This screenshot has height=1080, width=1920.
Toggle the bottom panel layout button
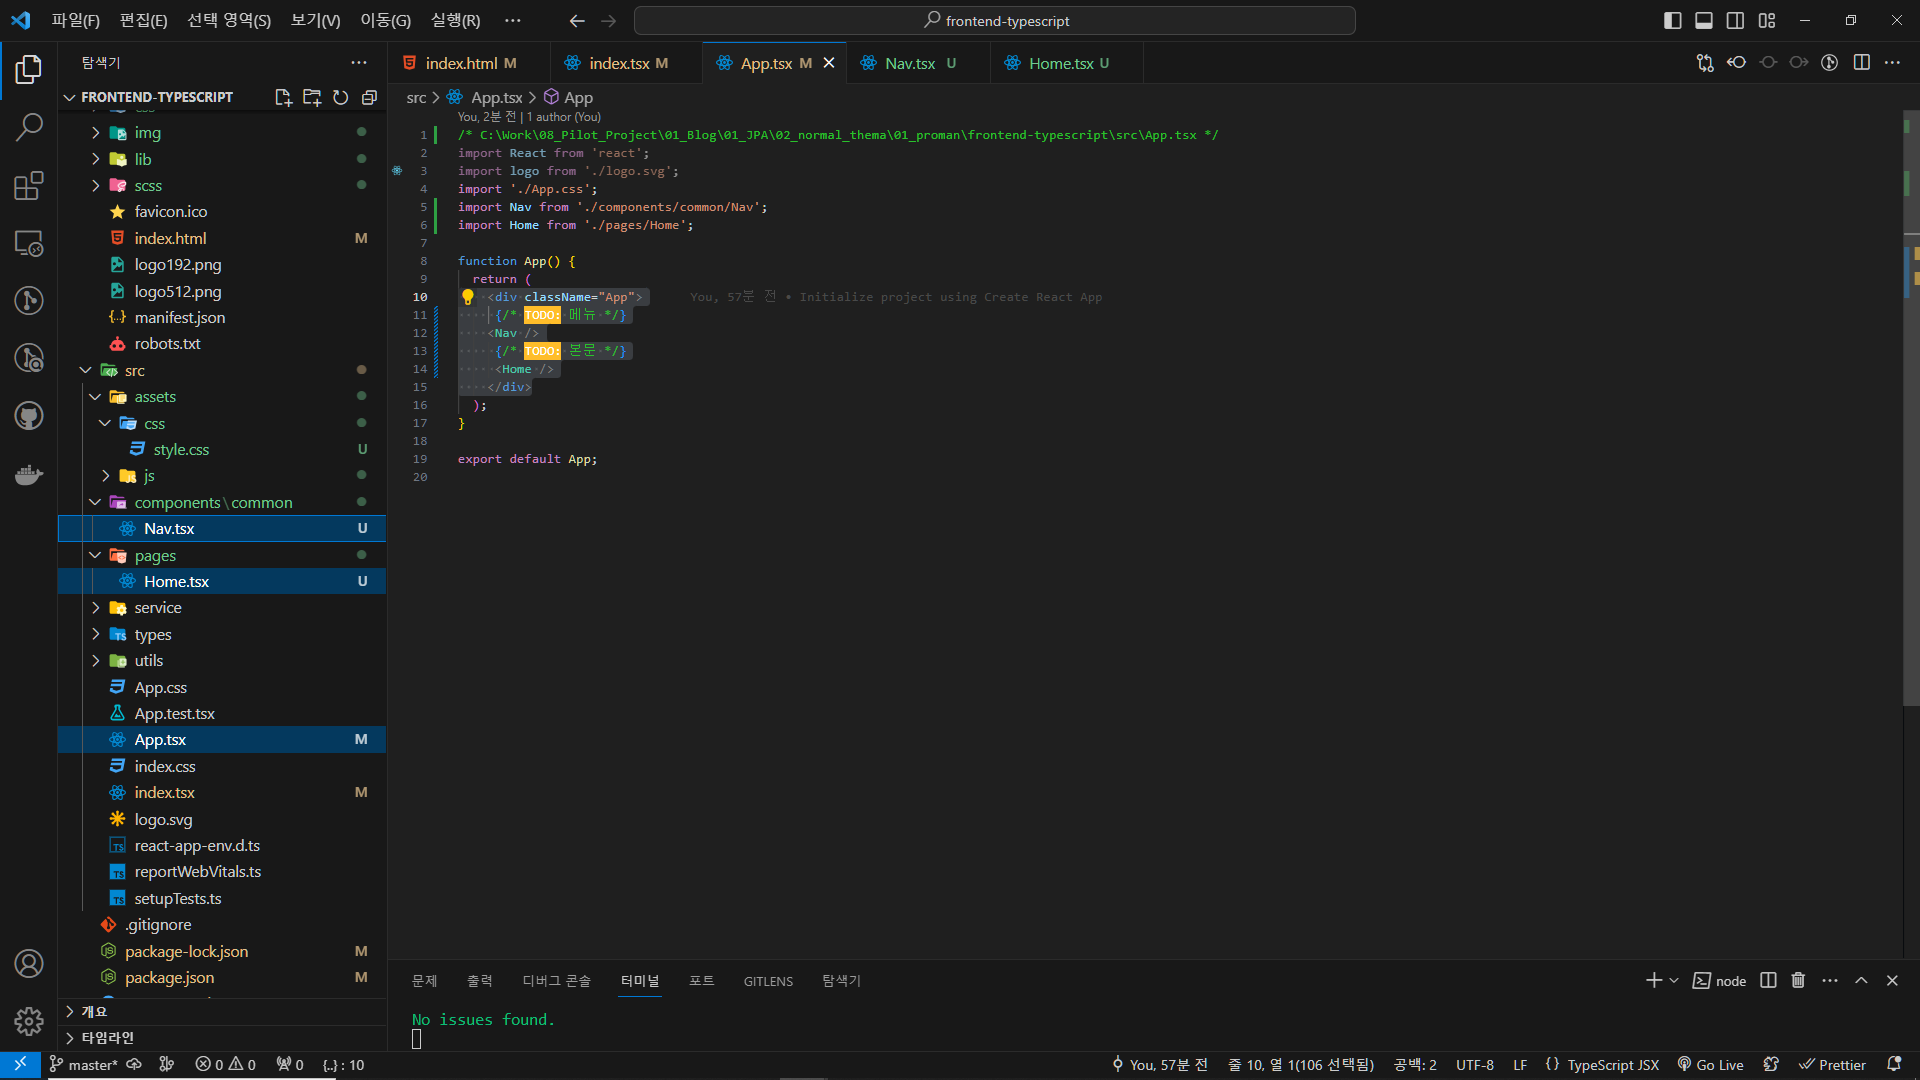(x=1704, y=20)
